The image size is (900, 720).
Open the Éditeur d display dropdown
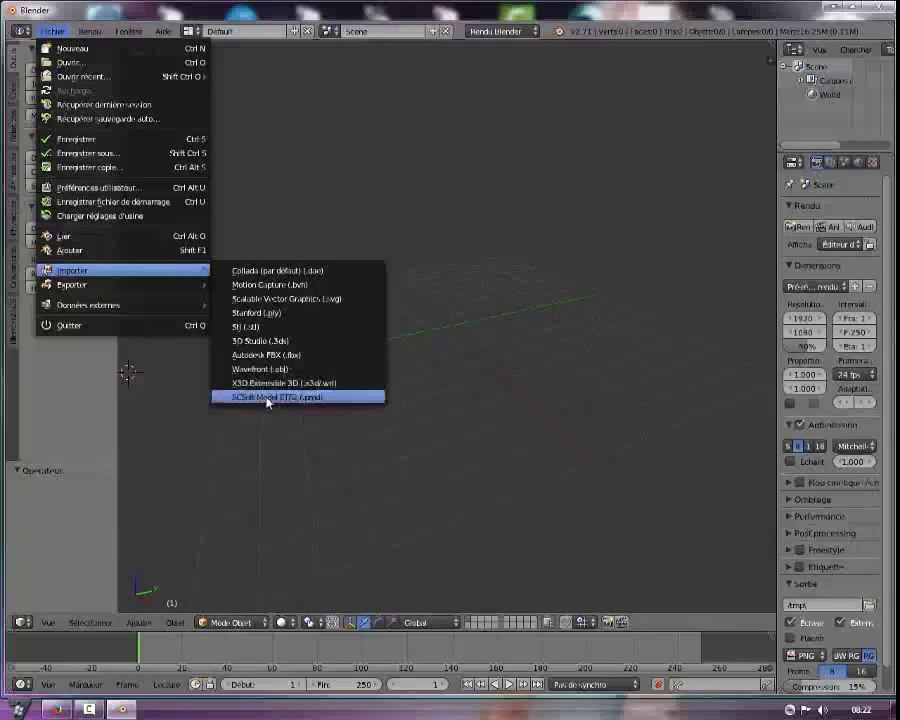[841, 245]
